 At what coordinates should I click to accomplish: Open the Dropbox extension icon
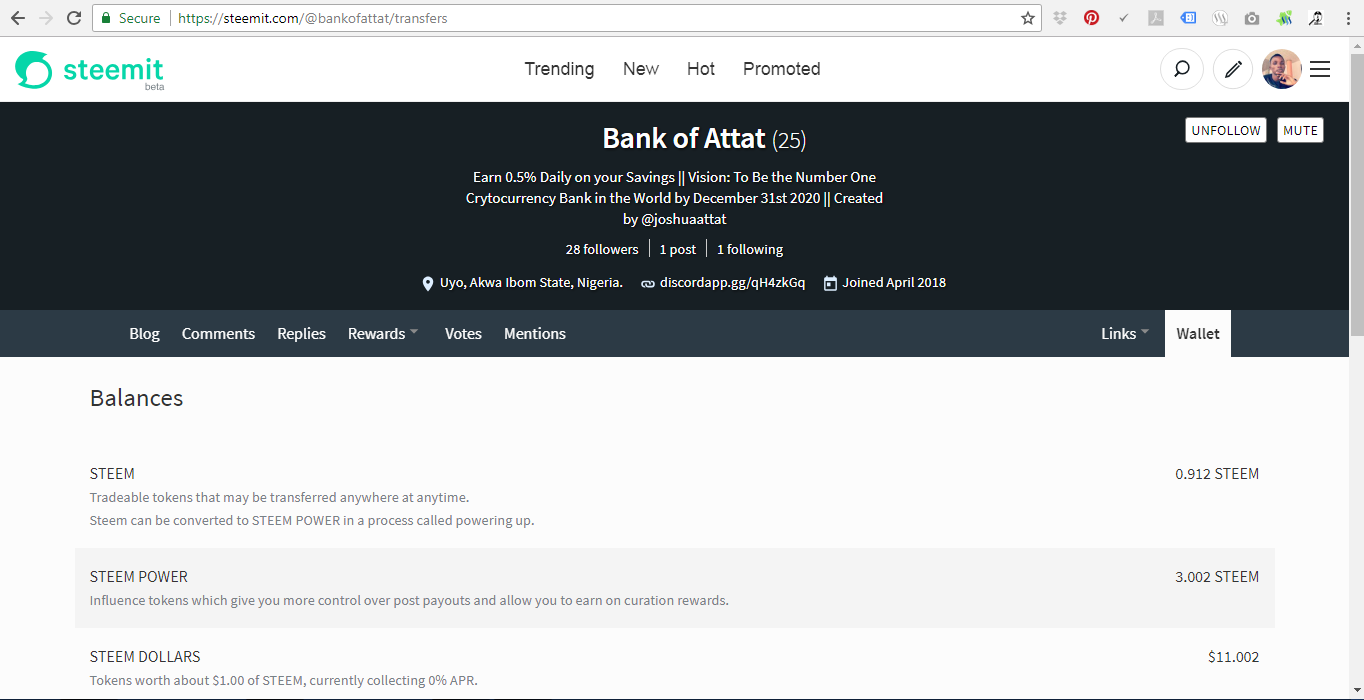click(1060, 18)
